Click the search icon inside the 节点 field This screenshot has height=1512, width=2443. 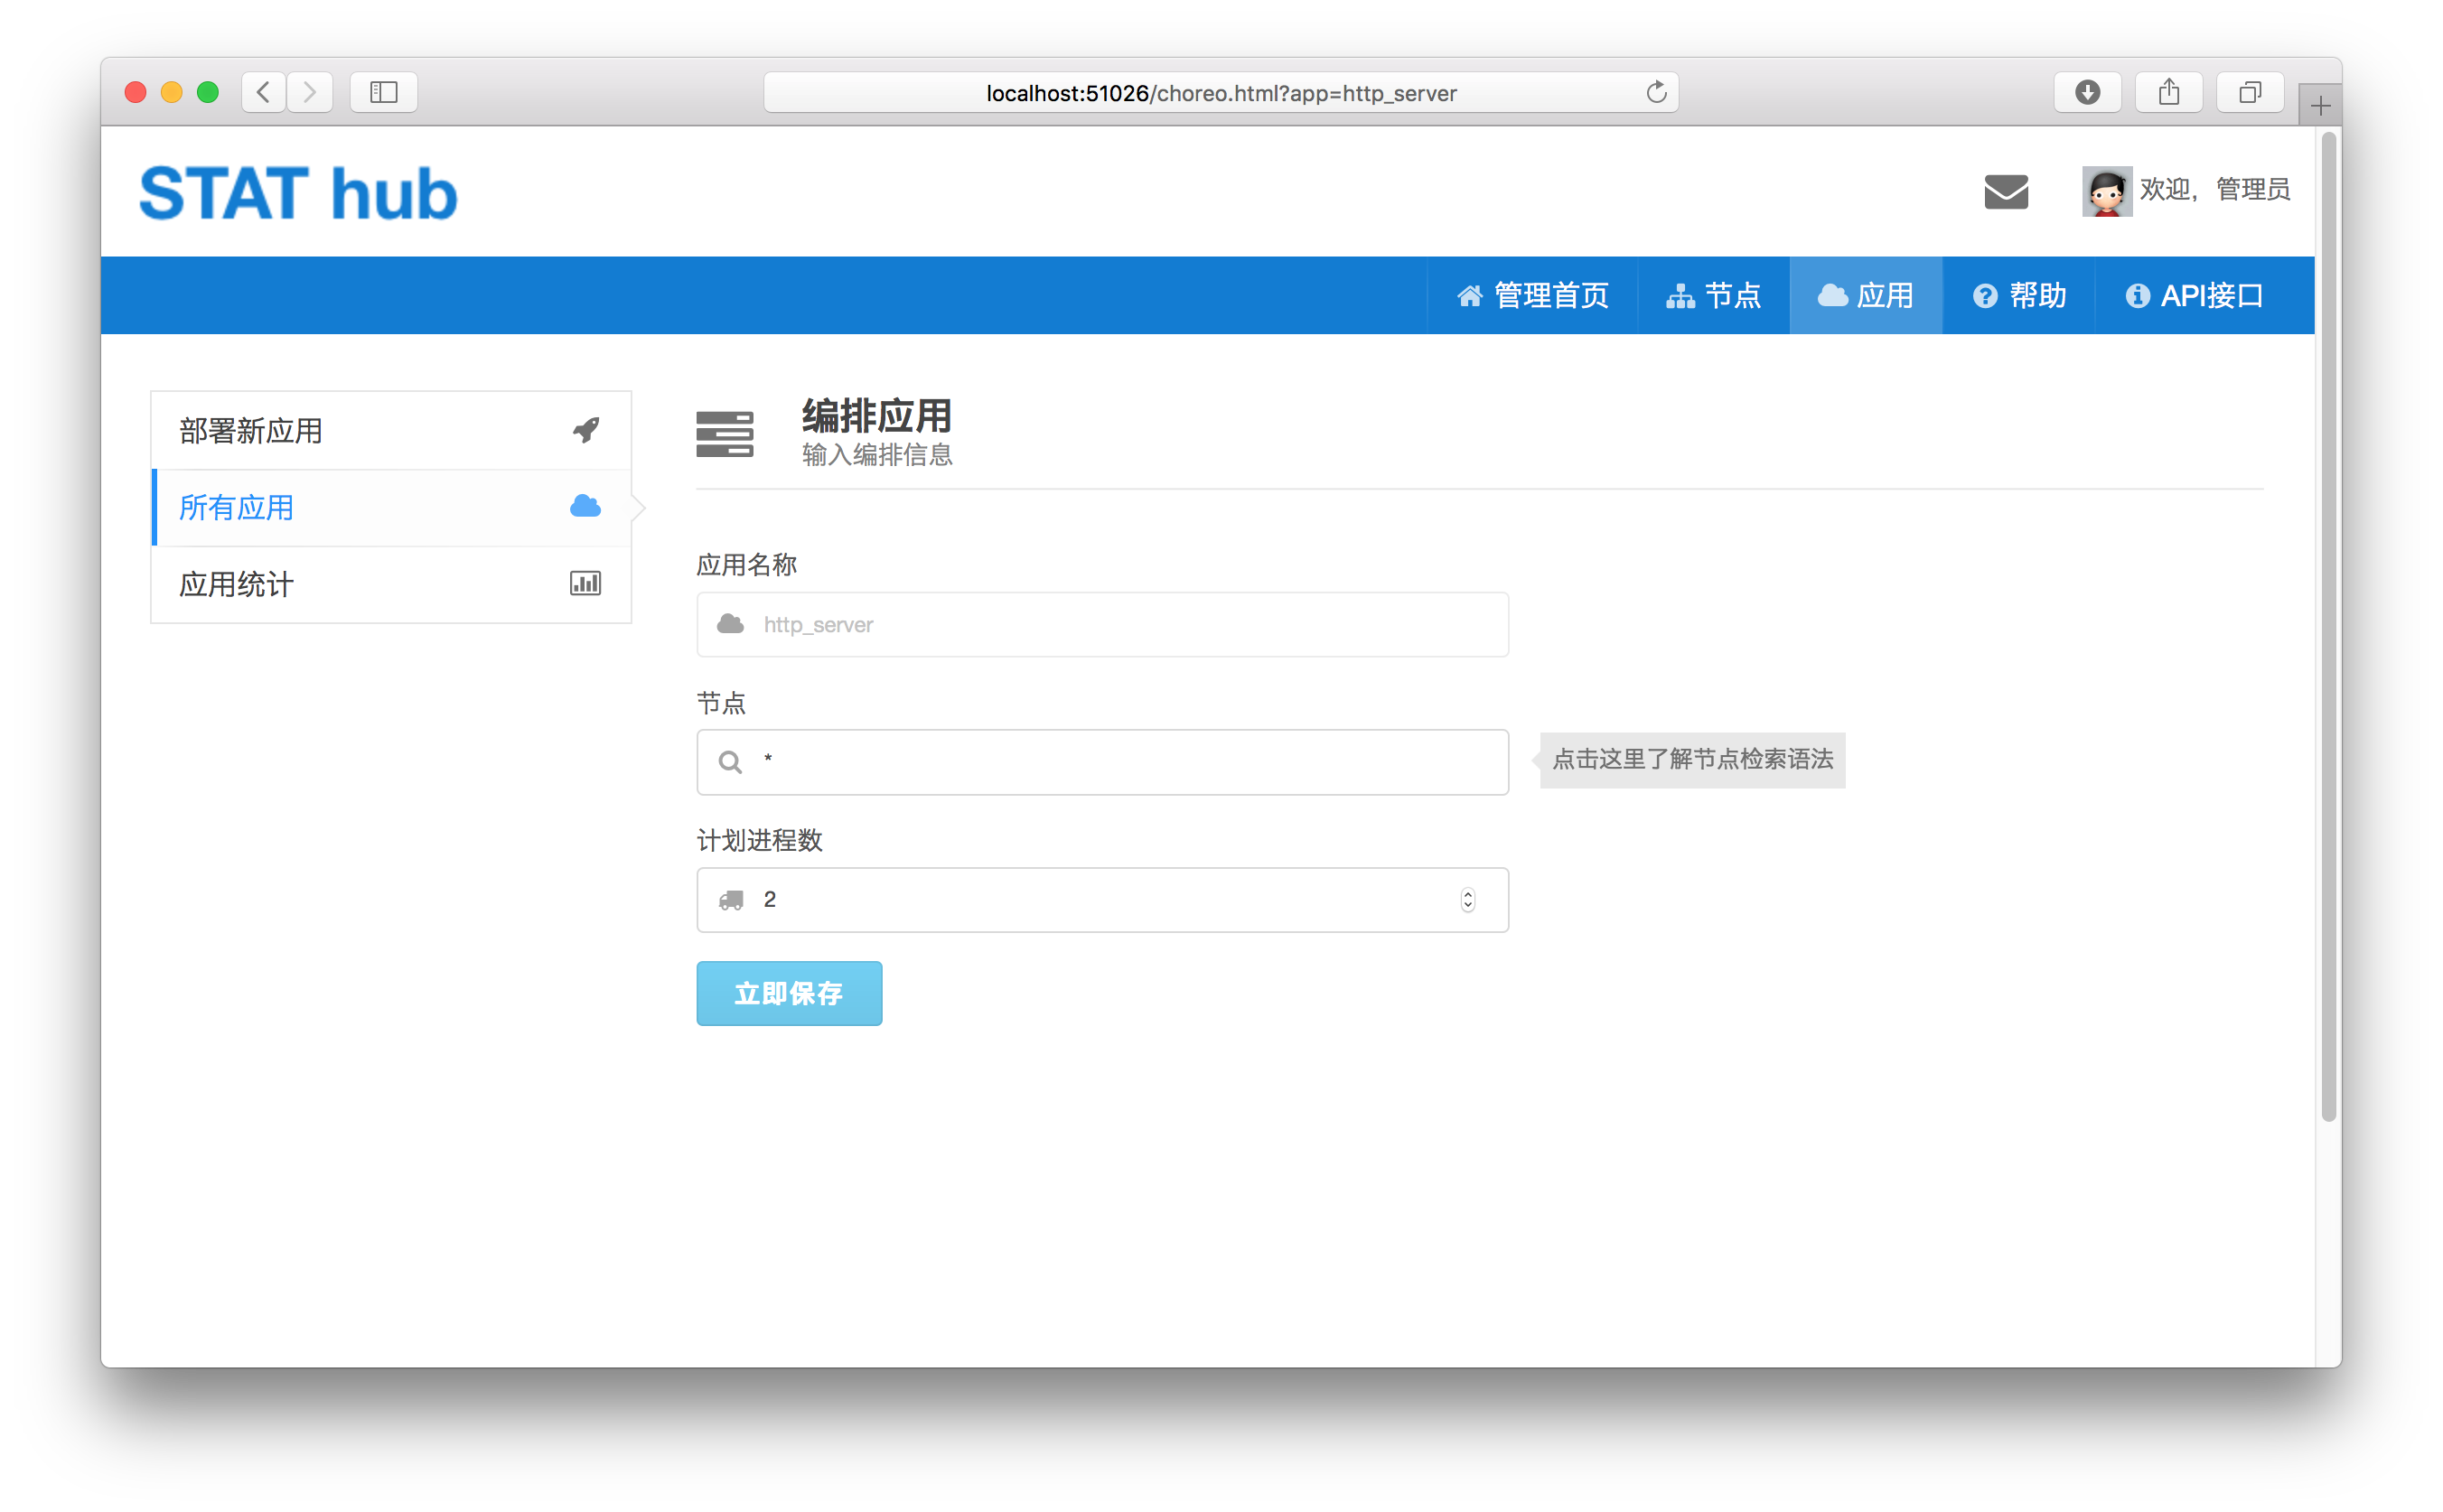[x=729, y=761]
